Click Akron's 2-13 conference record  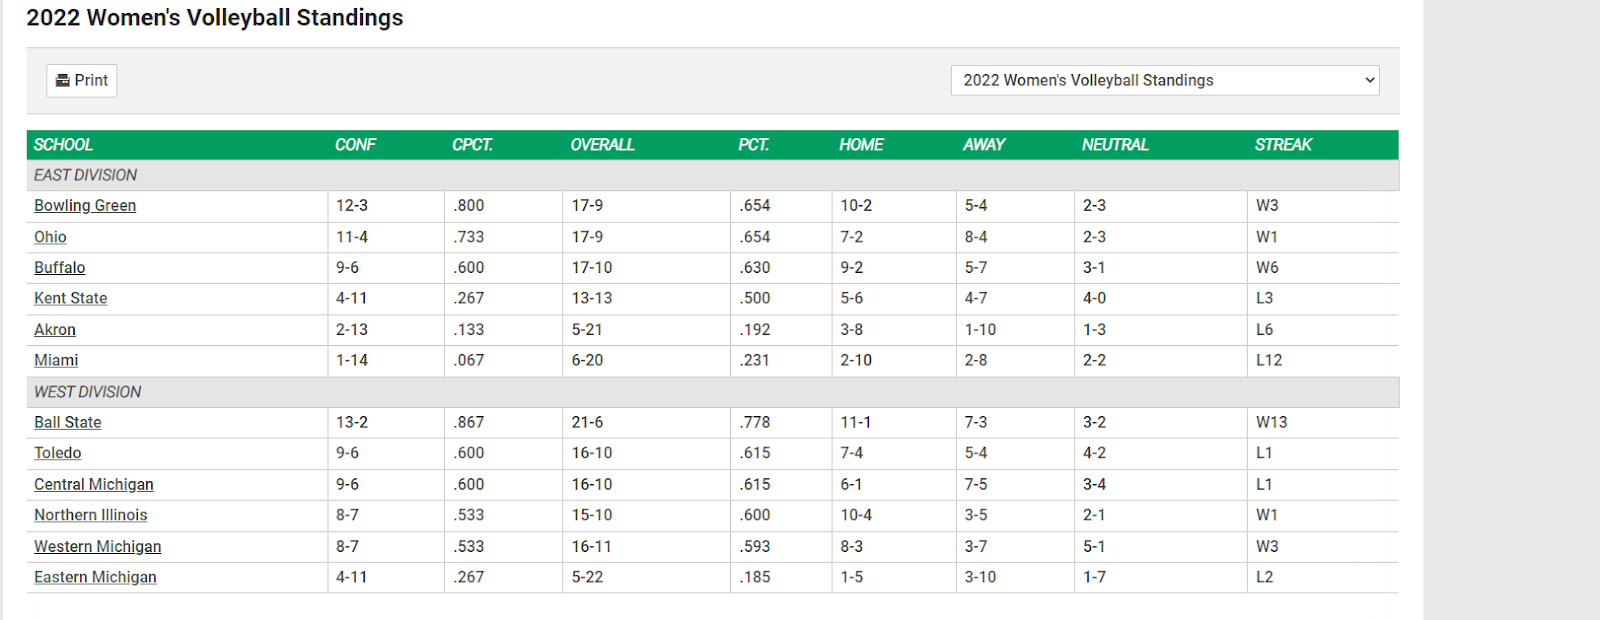(352, 329)
